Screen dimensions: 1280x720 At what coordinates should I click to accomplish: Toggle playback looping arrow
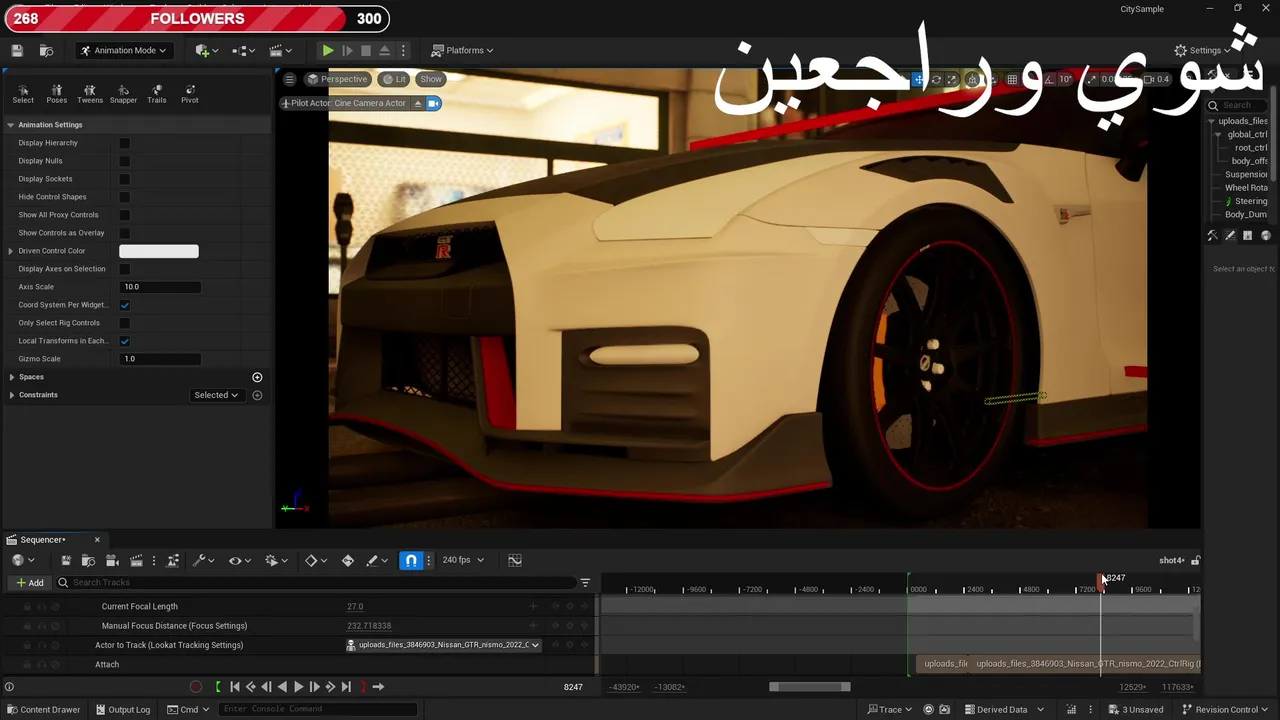[378, 687]
